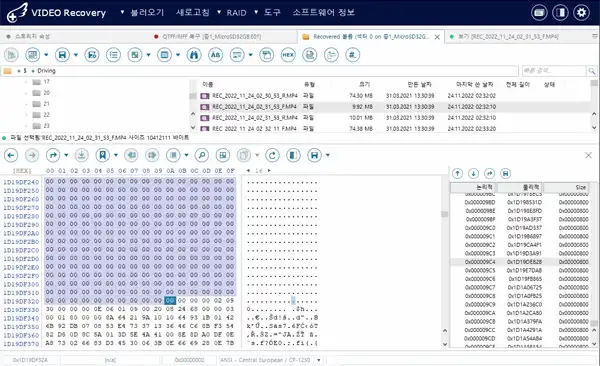
Task: Click the save (floppy disk) toolbar icon
Action: tap(62, 55)
